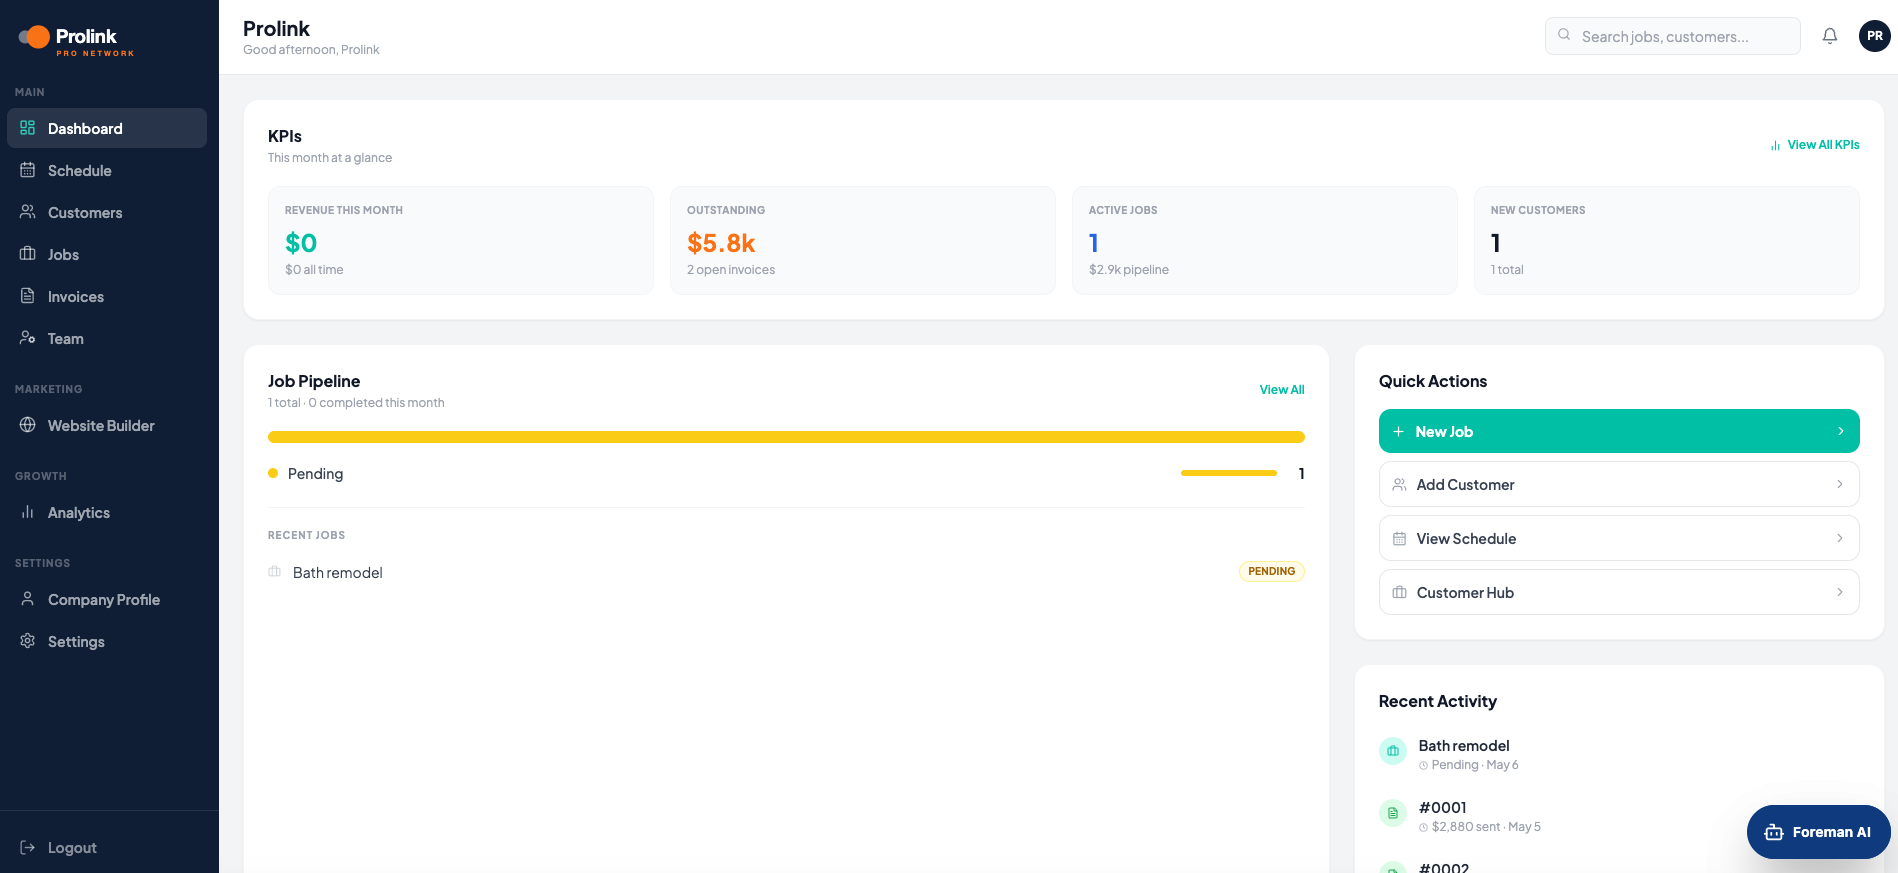This screenshot has height=873, width=1898.
Task: Expand New Job chevron arrow
Action: [x=1841, y=431]
